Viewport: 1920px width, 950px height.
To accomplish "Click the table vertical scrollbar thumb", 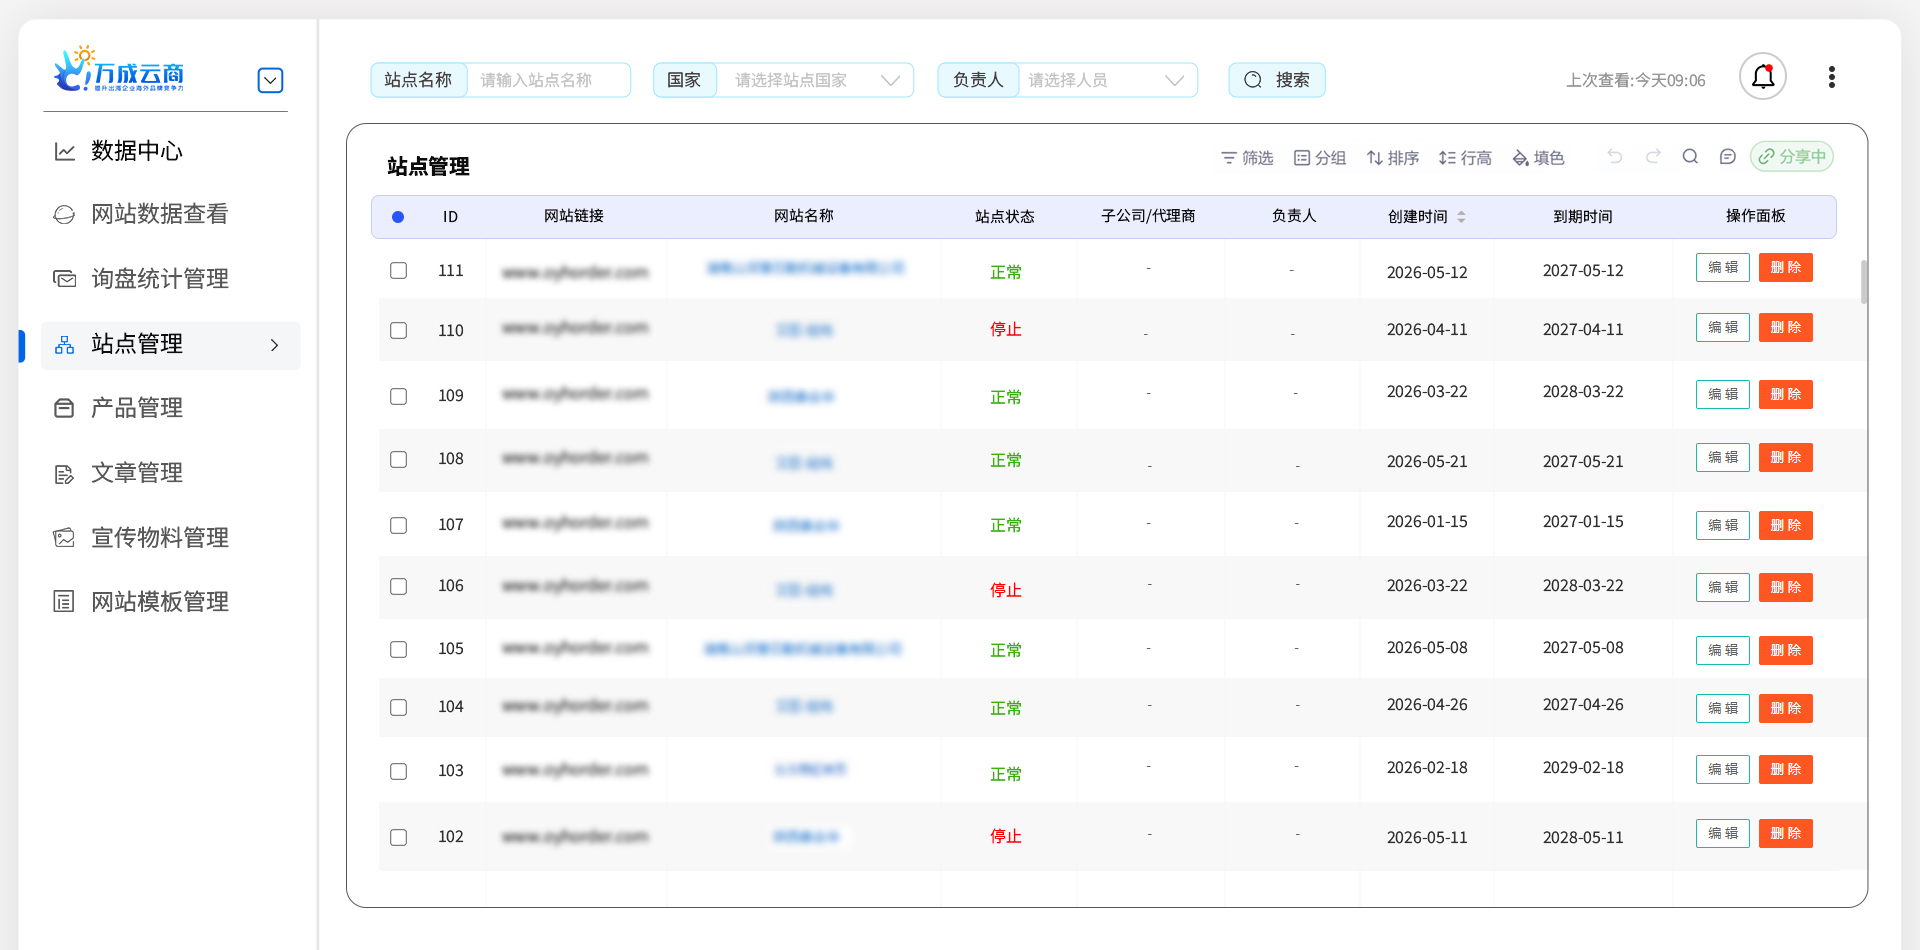I will (1864, 282).
